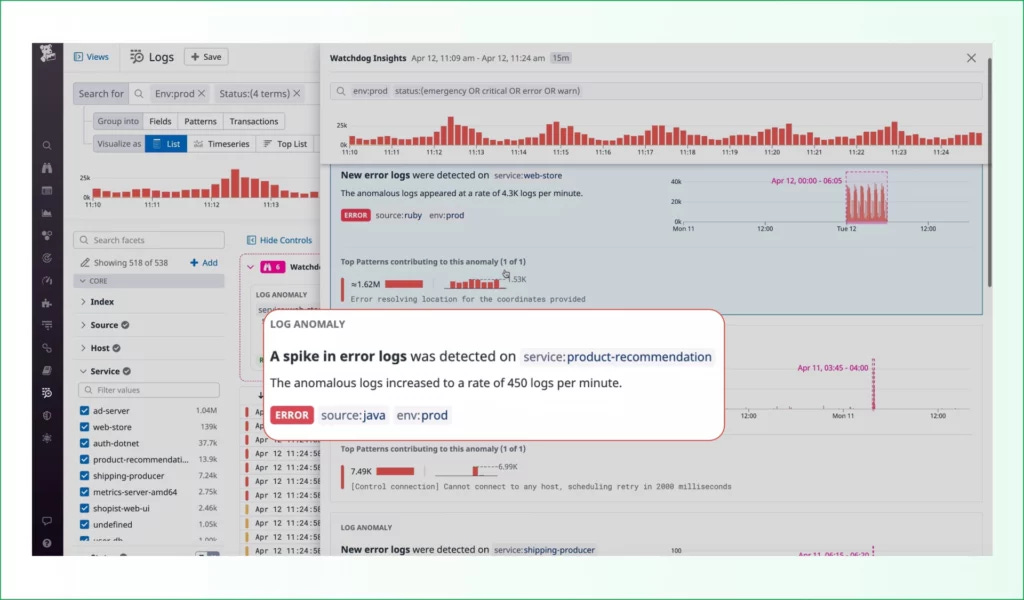
Task: Open the help question mark icon
Action: pyautogui.click(x=47, y=543)
